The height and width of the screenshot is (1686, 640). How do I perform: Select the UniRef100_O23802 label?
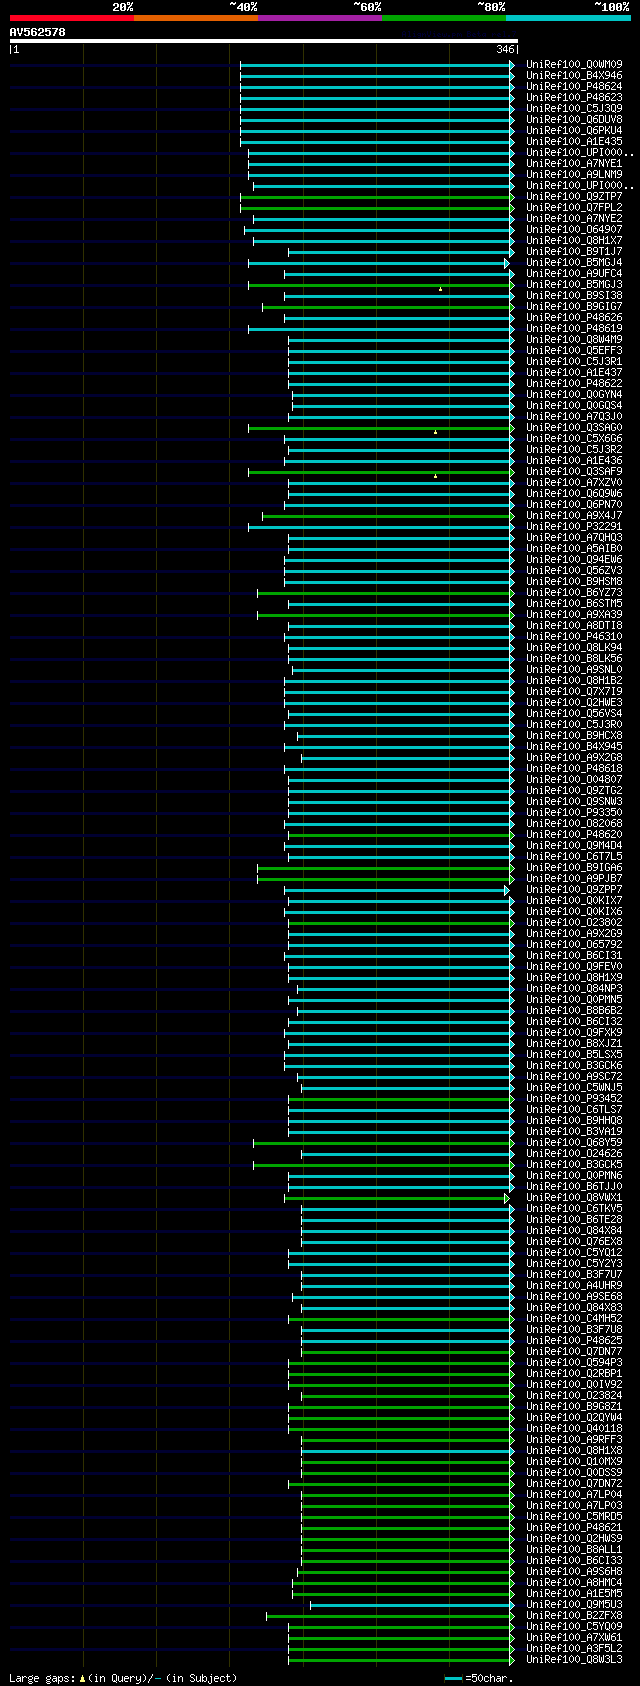pyautogui.click(x=574, y=923)
